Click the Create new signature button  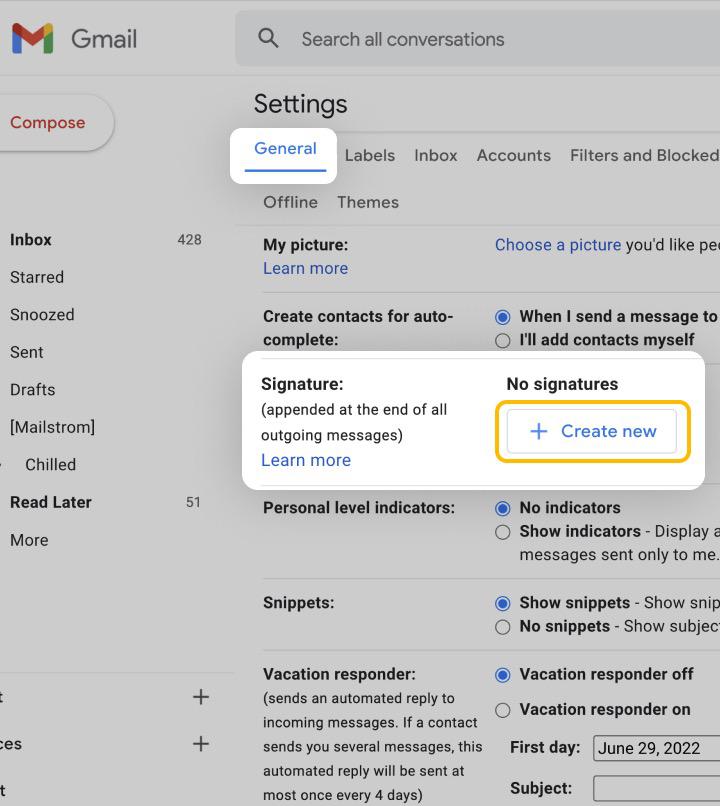pyautogui.click(x=592, y=431)
